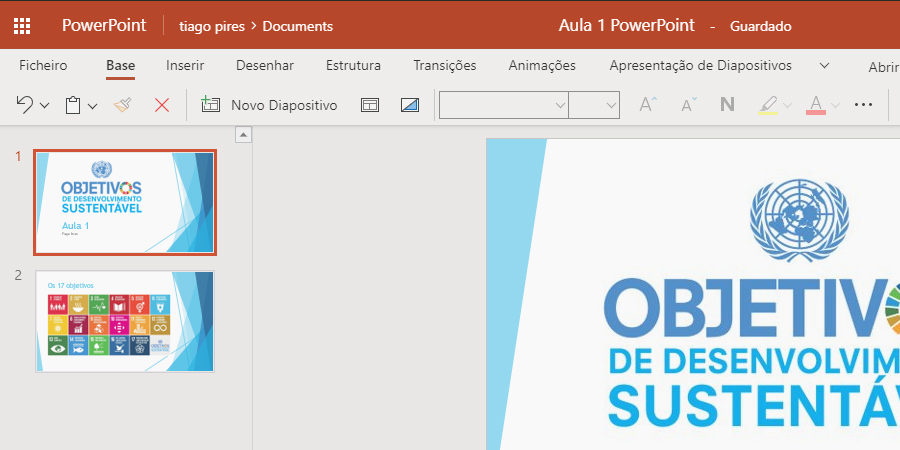This screenshot has height=450, width=900.
Task: Open Apresentação de Diapositivos tab
Action: (700, 65)
